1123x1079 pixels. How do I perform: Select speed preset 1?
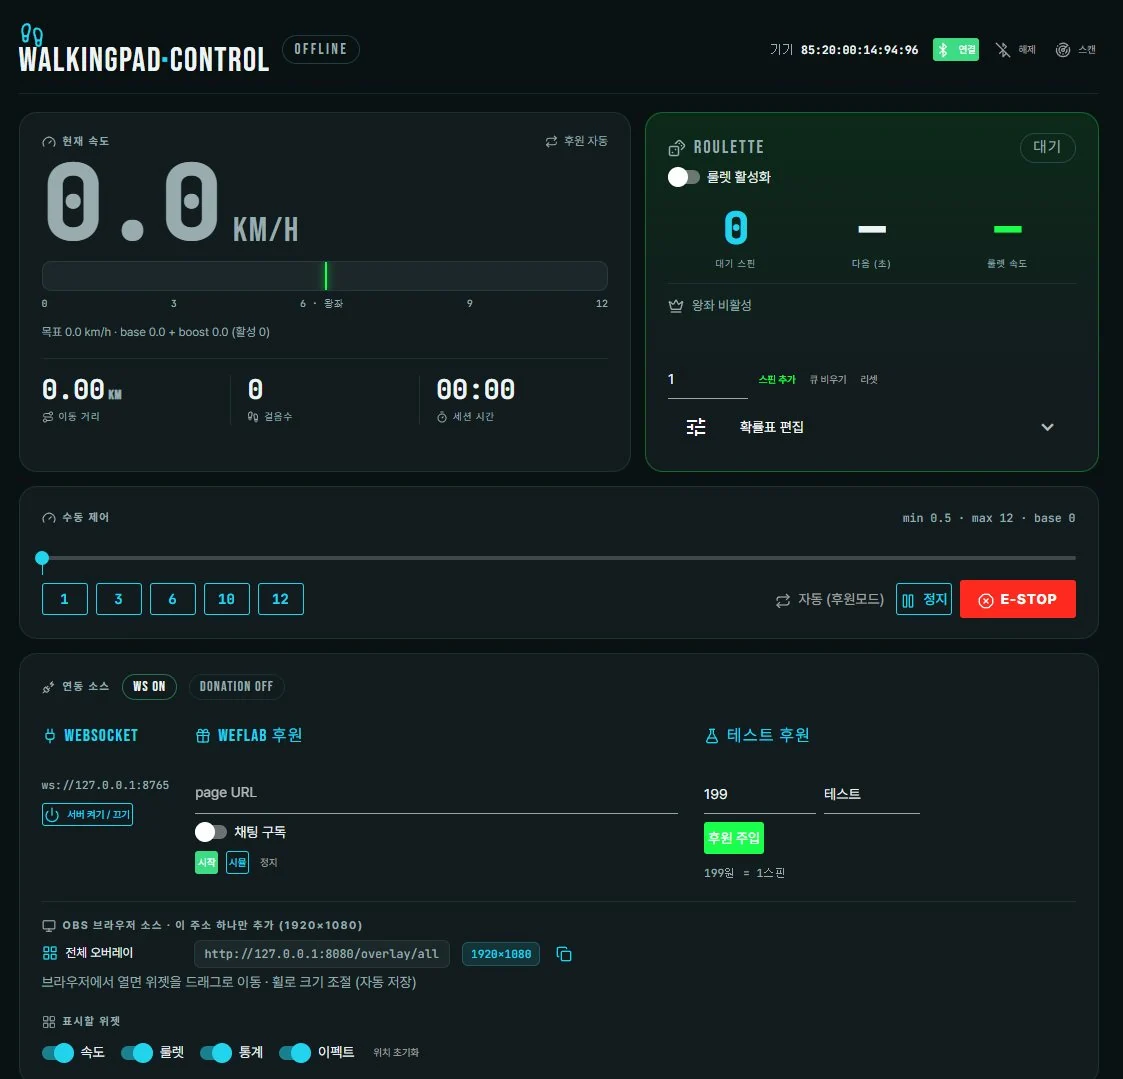tap(64, 599)
